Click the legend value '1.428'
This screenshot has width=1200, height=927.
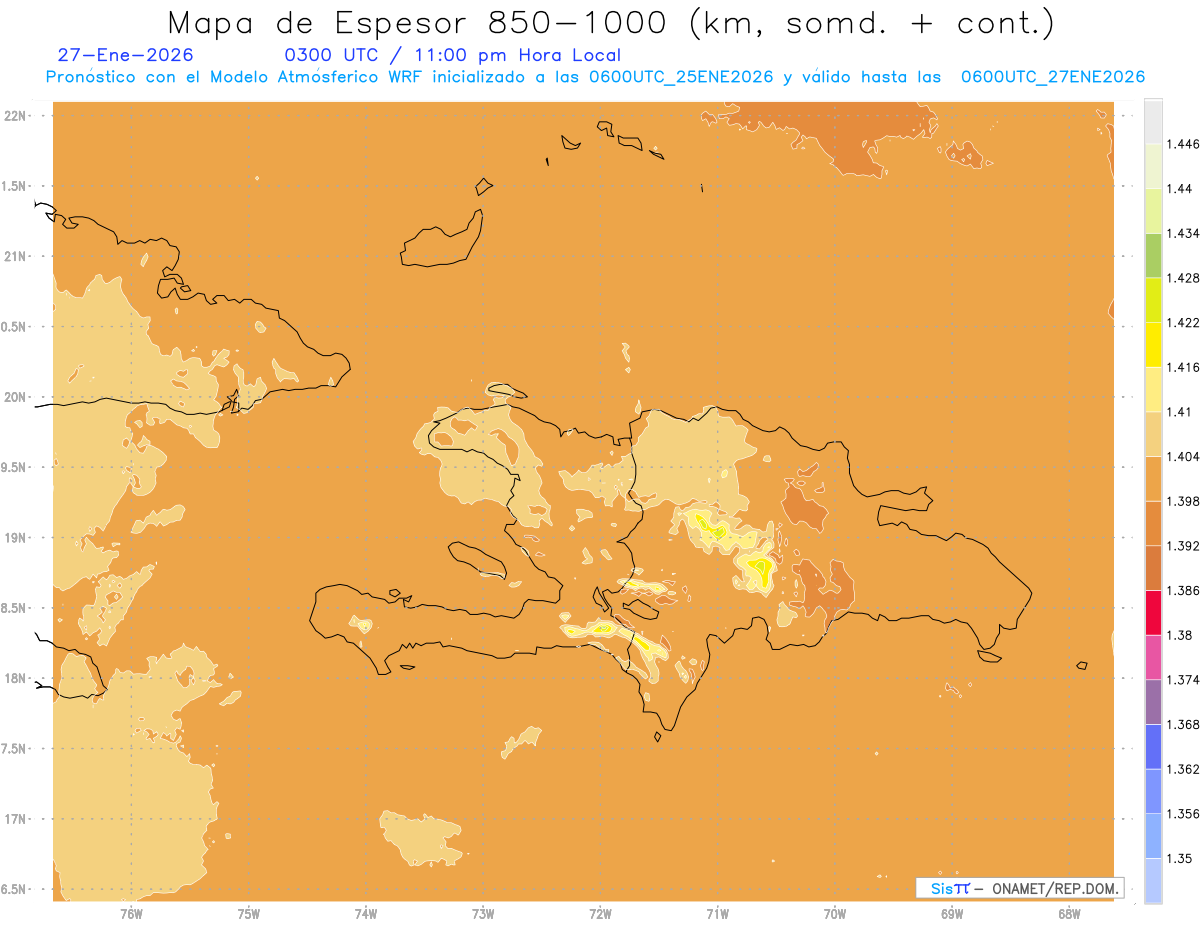[1183, 278]
